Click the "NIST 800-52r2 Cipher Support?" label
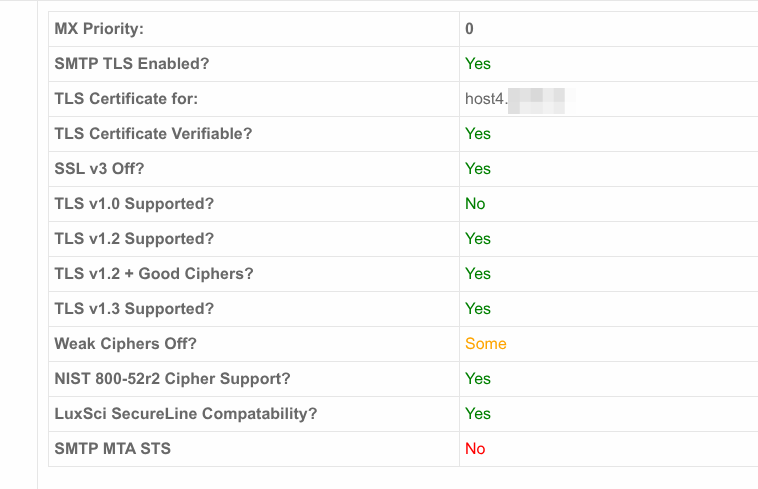 coord(172,379)
